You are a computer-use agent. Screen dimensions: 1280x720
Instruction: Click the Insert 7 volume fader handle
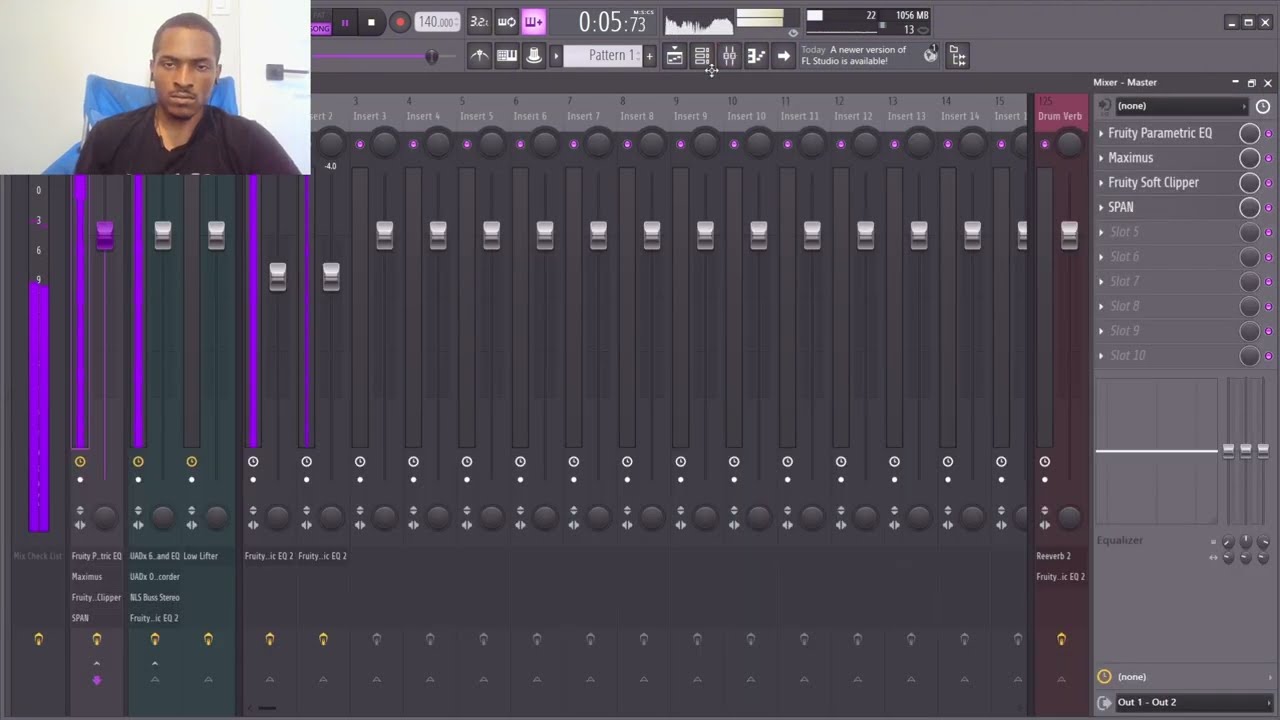coord(598,235)
